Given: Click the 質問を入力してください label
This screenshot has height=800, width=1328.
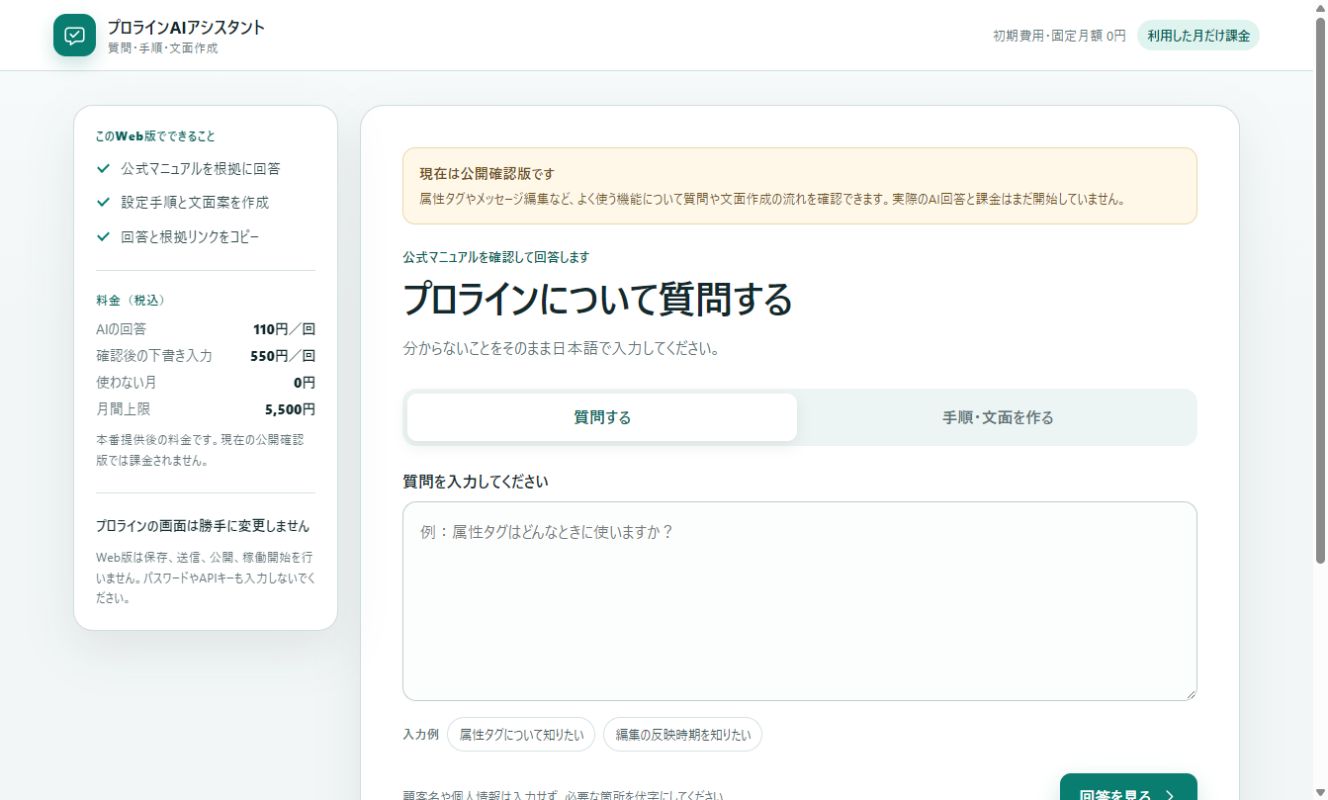Looking at the screenshot, I should 476,481.
